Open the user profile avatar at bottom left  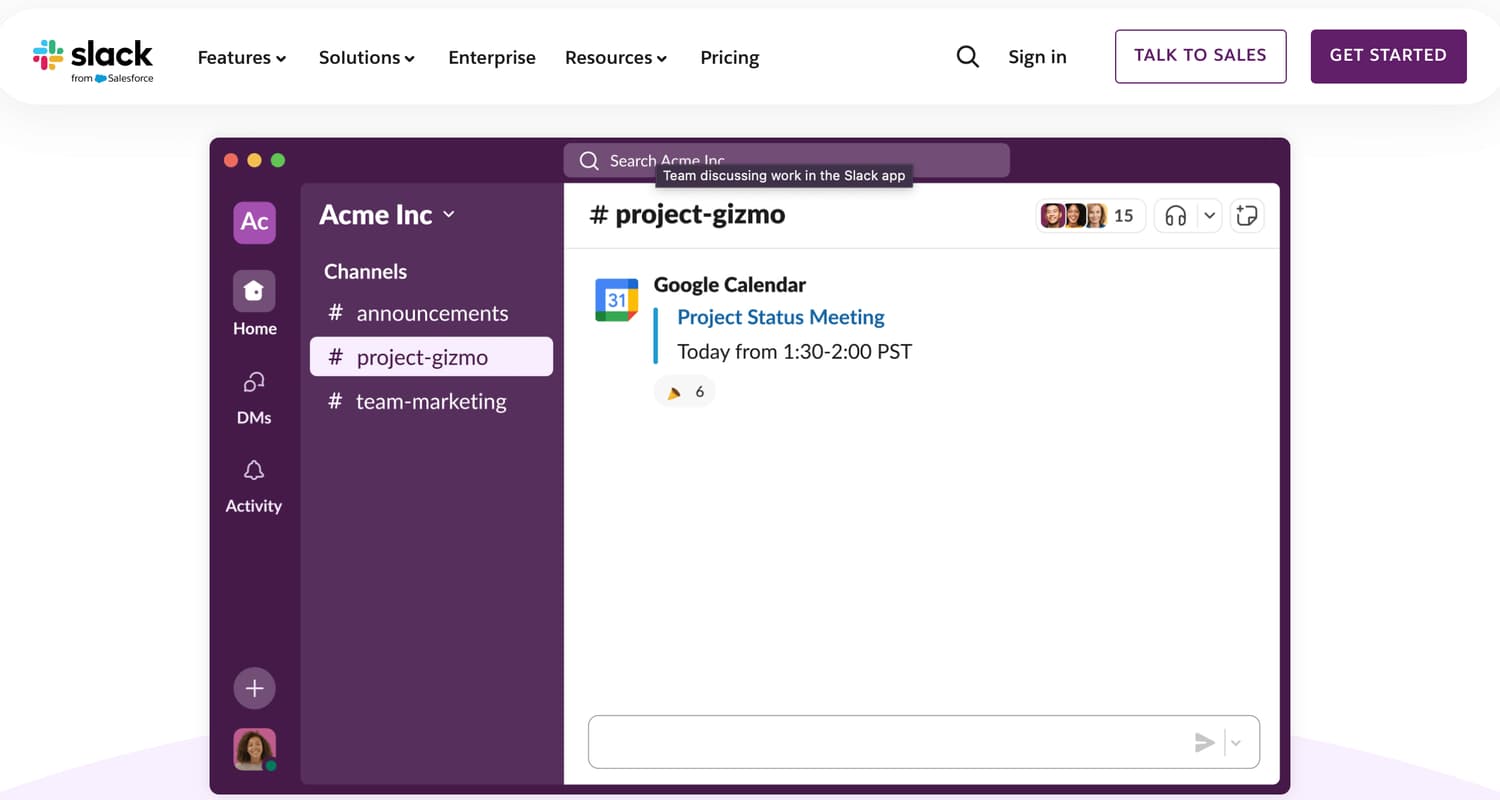coord(254,749)
